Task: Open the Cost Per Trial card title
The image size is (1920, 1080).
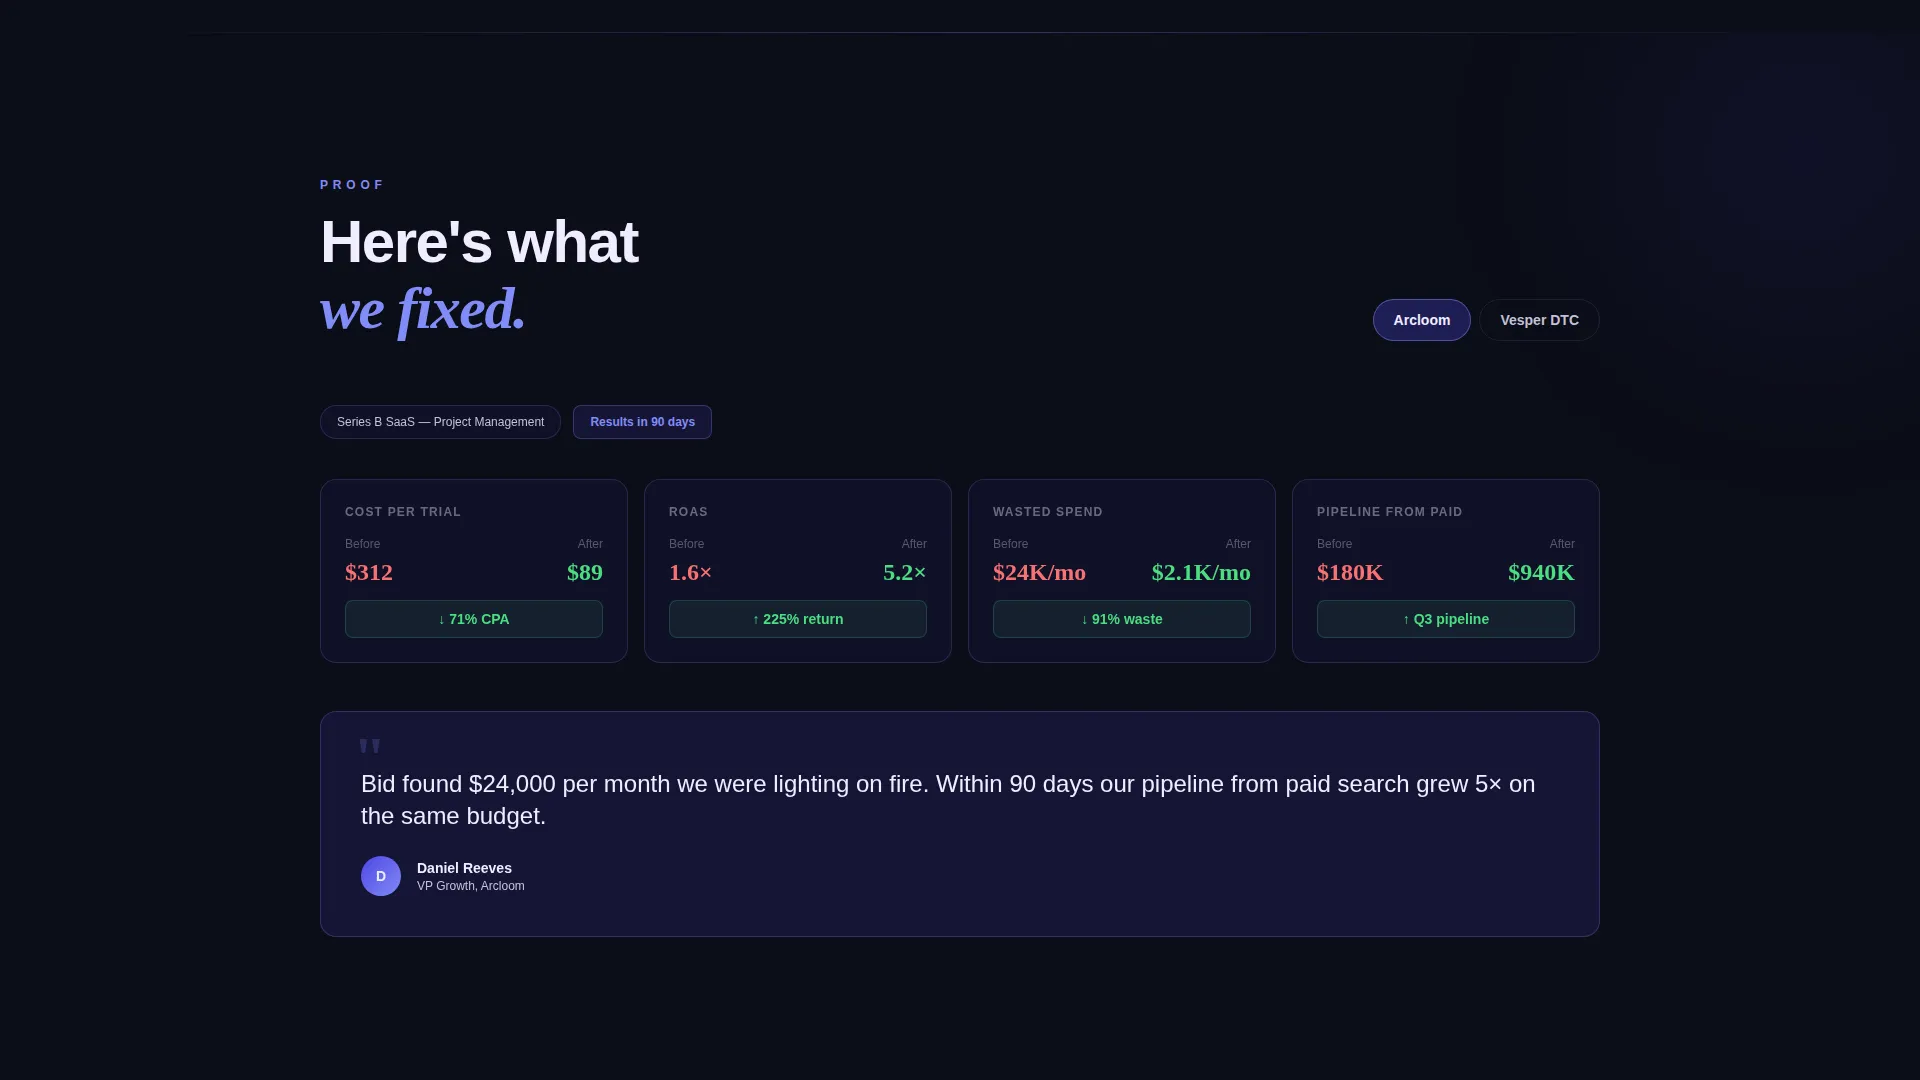Action: click(403, 512)
